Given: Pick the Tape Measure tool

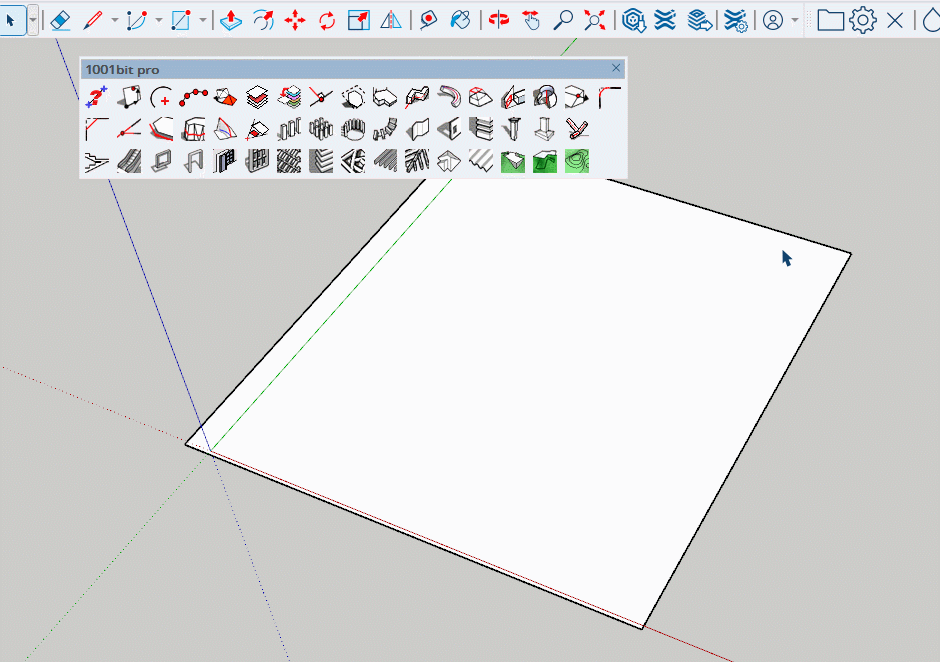Looking at the screenshot, I should point(428,20).
